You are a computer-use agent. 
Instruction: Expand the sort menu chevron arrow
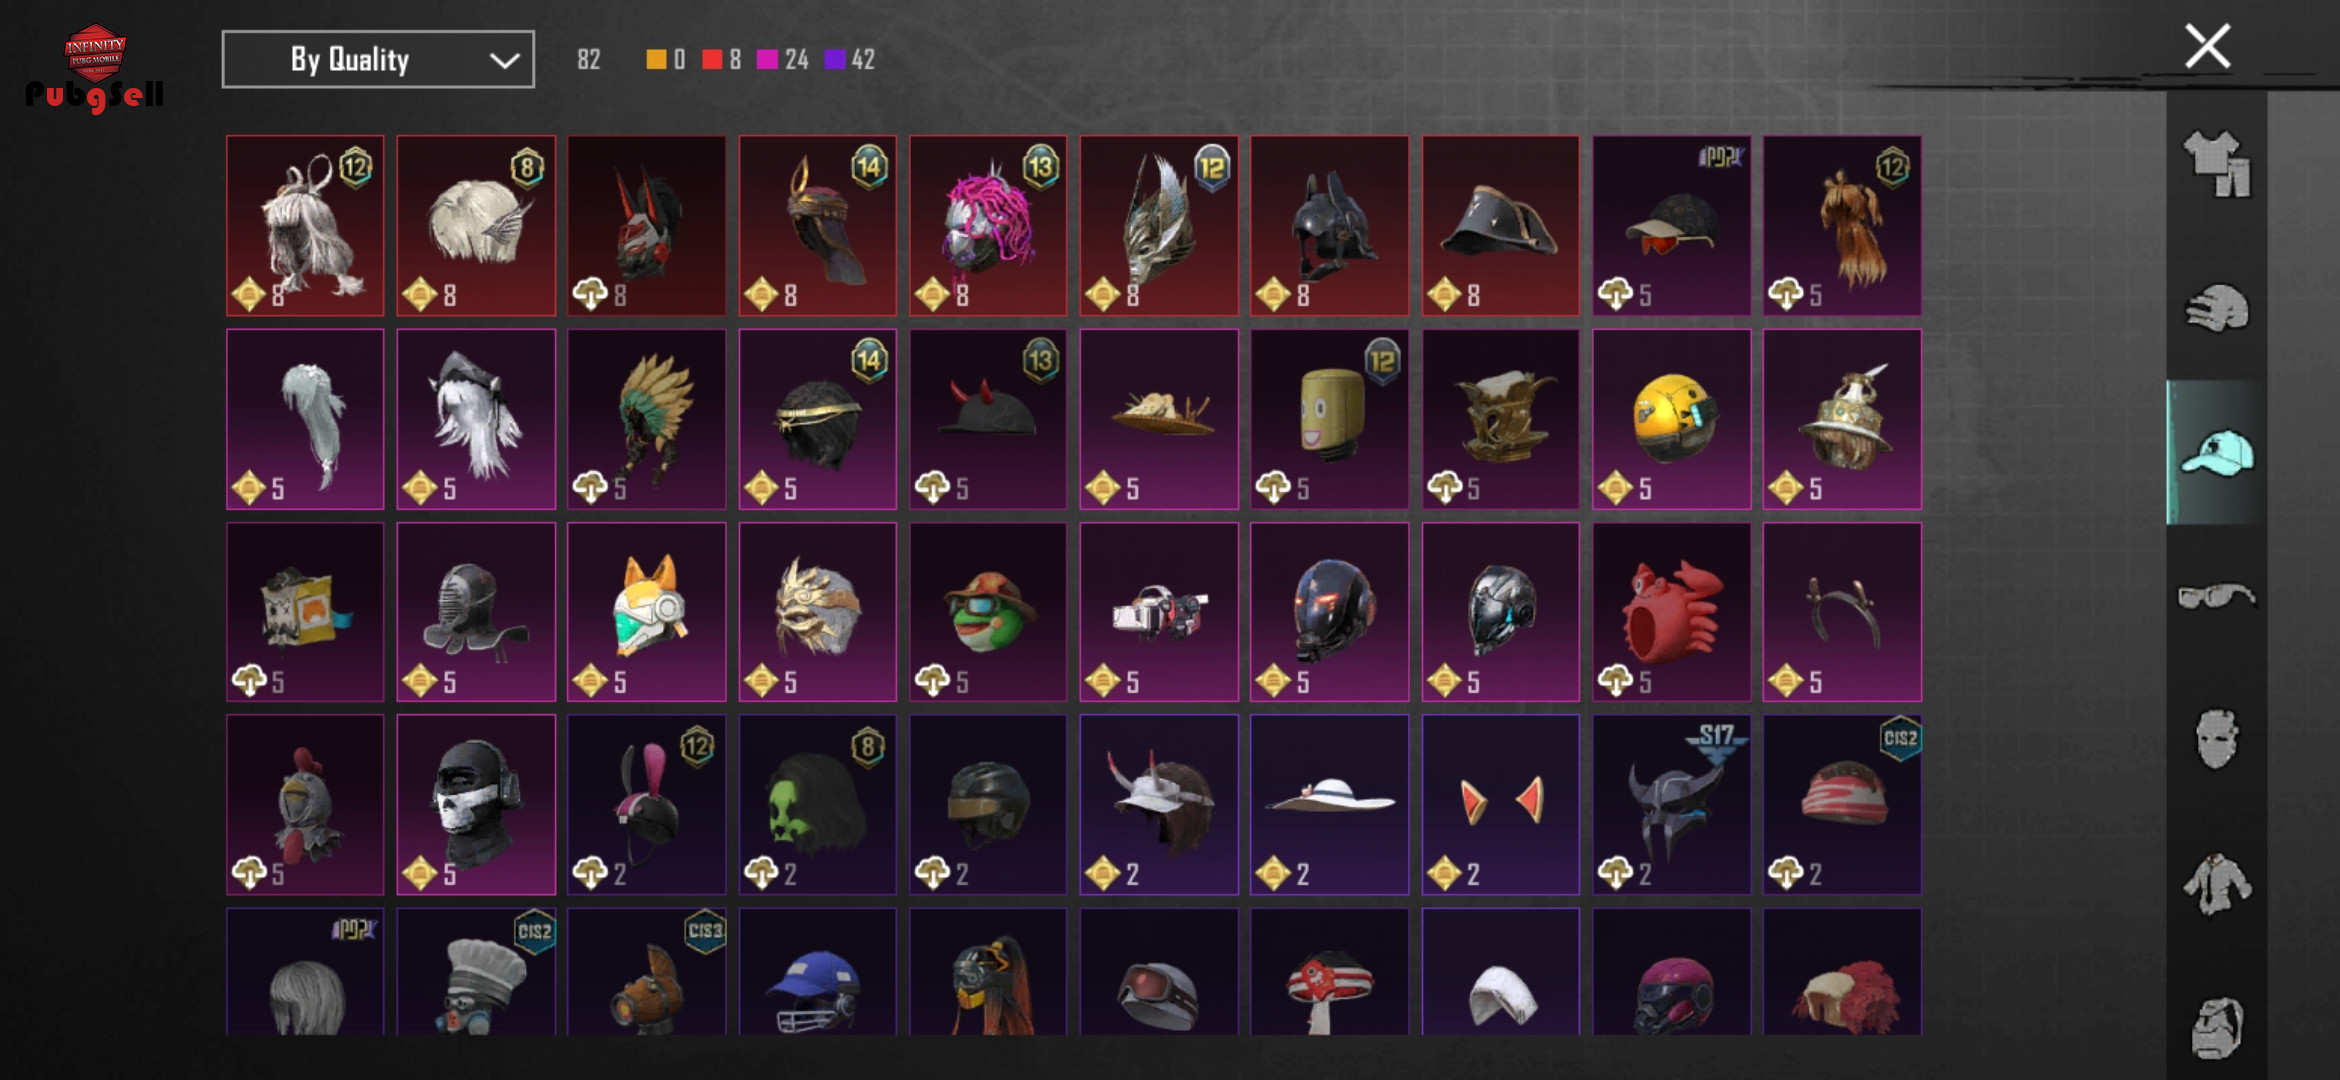(x=504, y=60)
